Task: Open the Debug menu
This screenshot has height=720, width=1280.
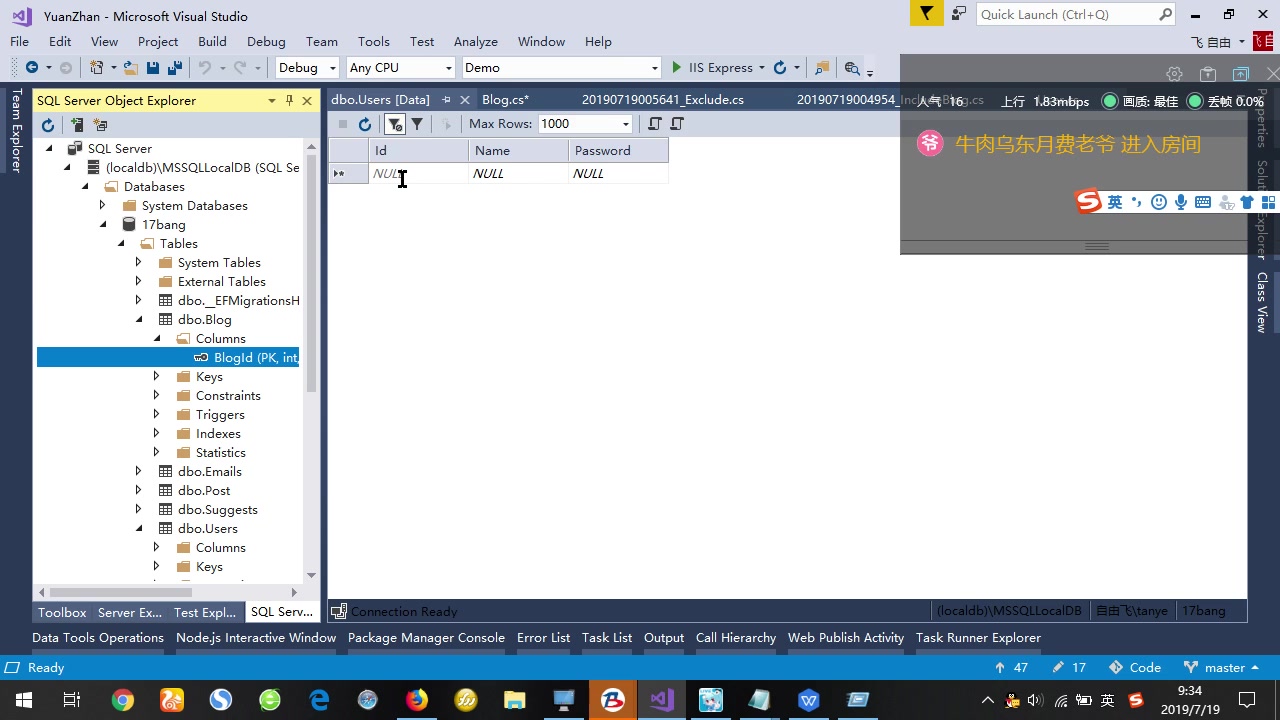Action: (266, 41)
